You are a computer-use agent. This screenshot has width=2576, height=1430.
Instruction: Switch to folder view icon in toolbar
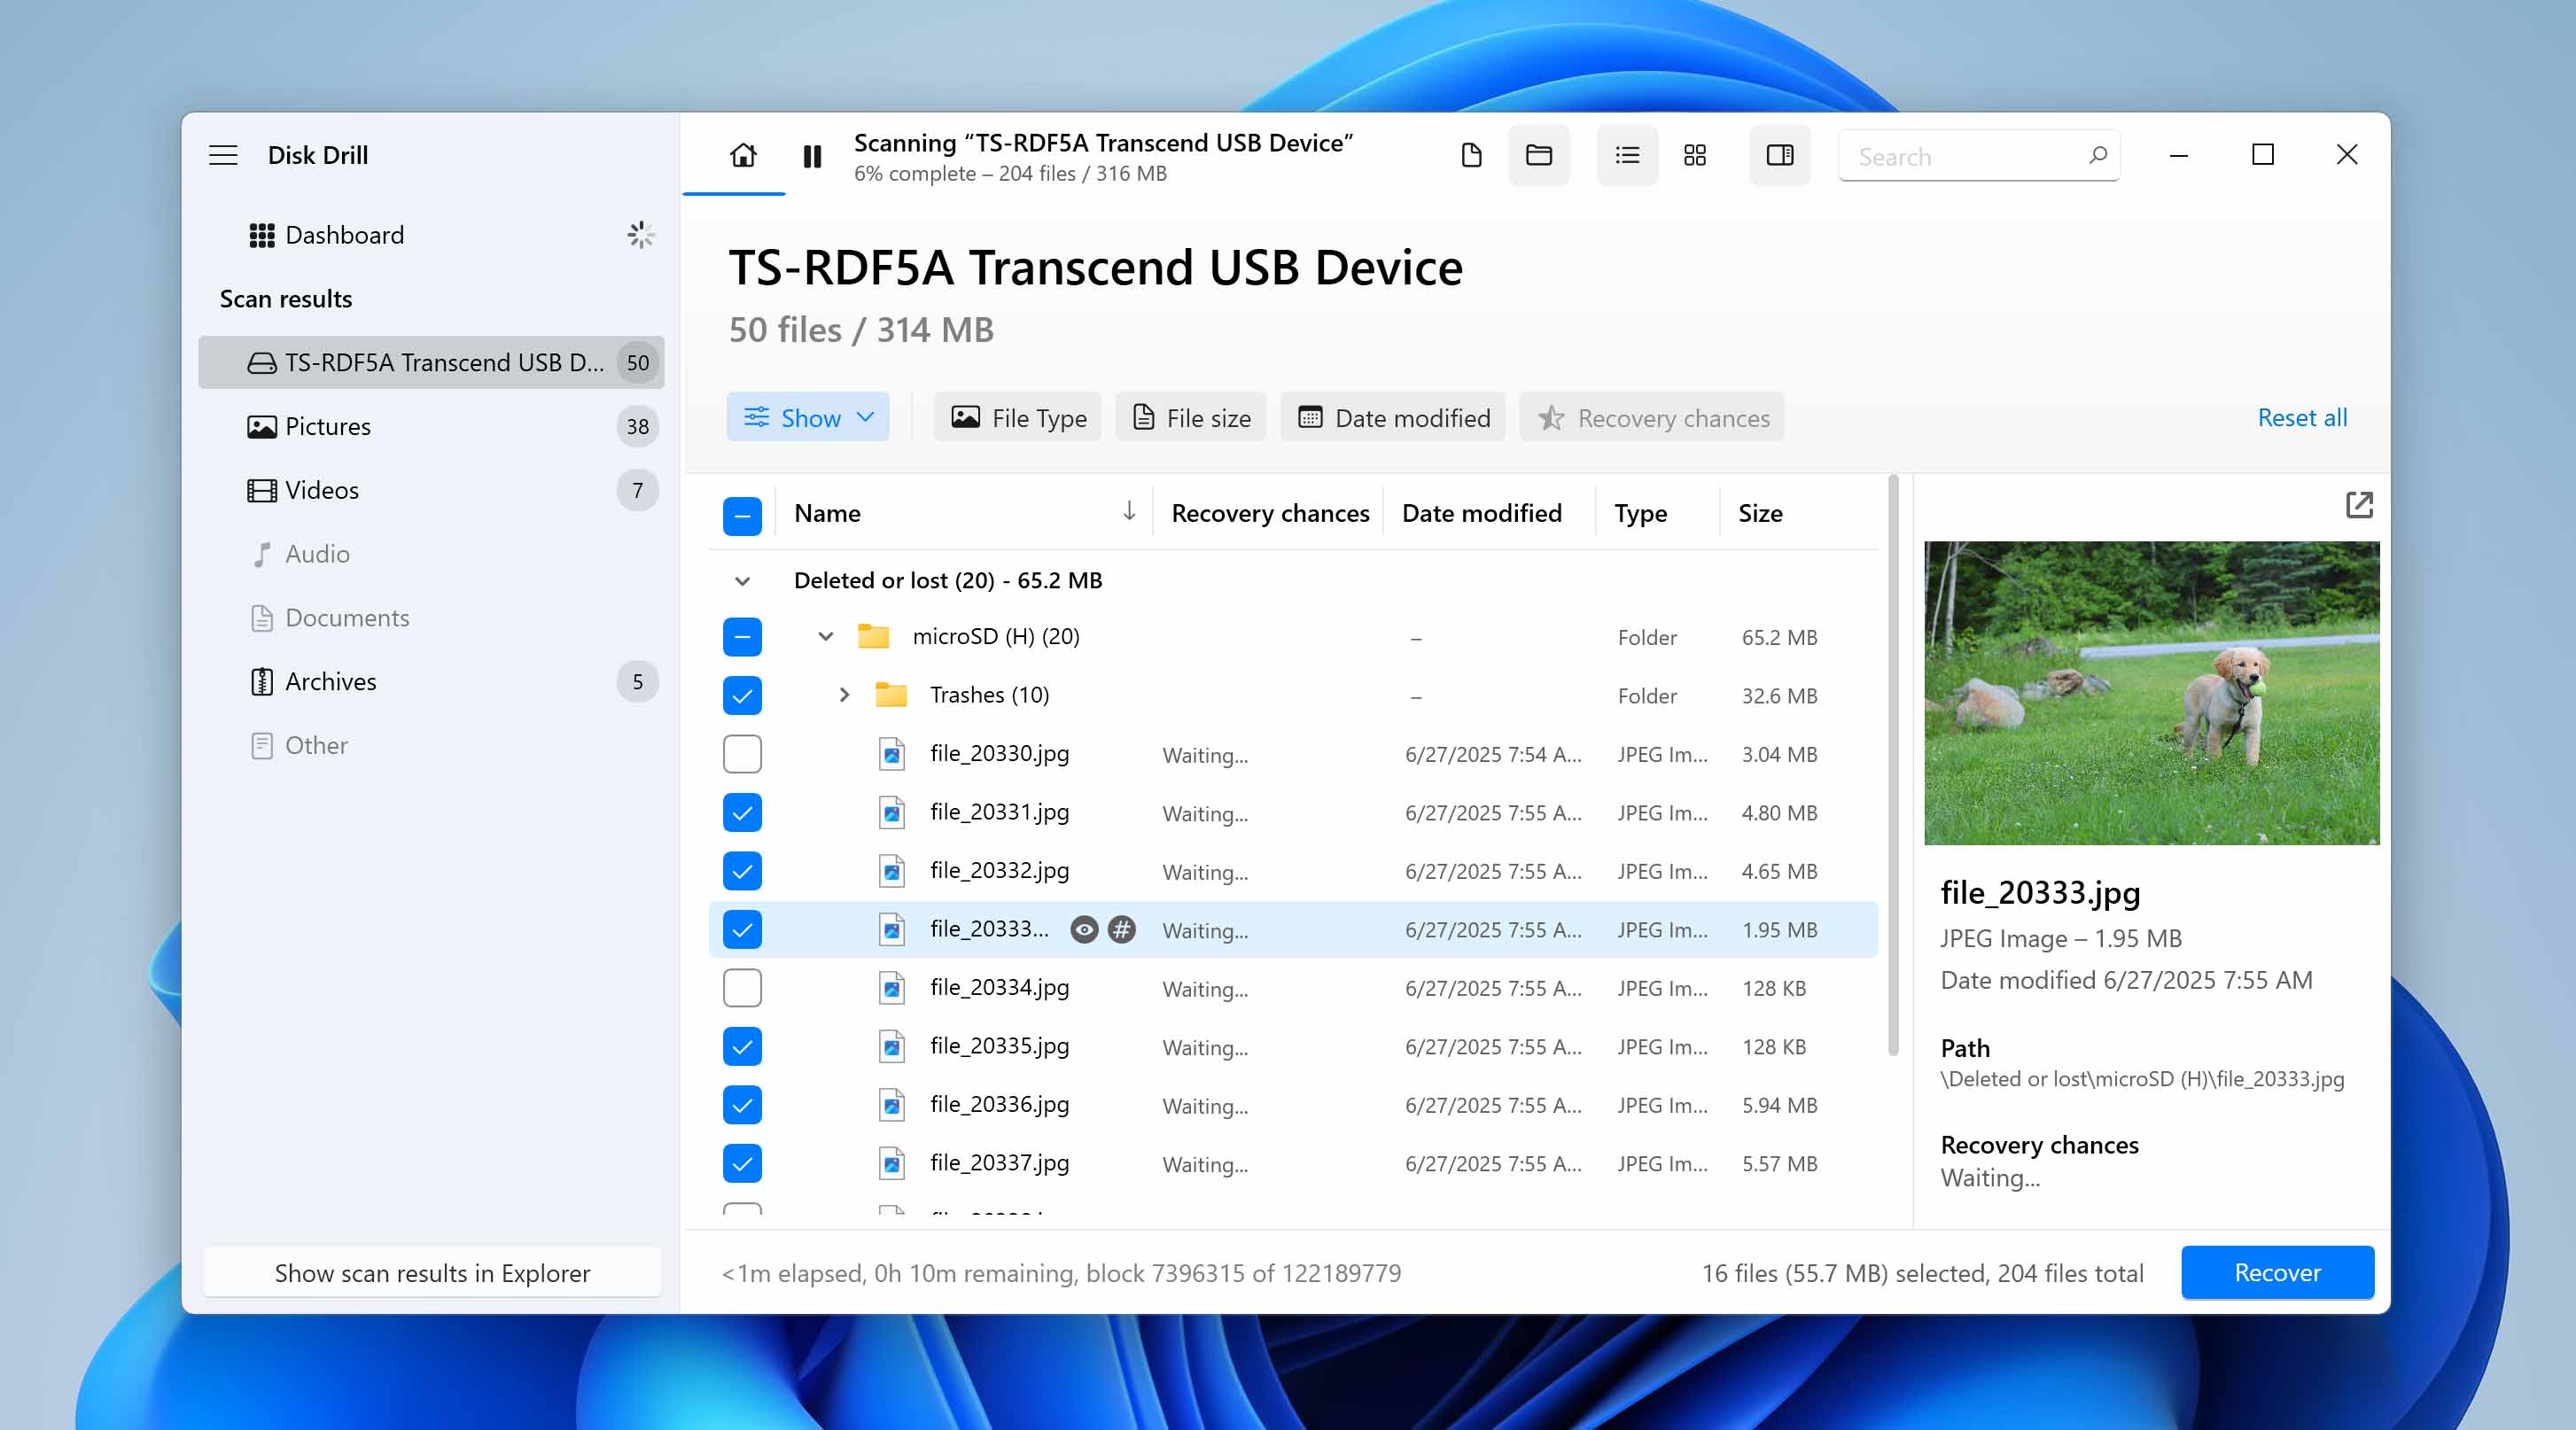tap(1539, 155)
